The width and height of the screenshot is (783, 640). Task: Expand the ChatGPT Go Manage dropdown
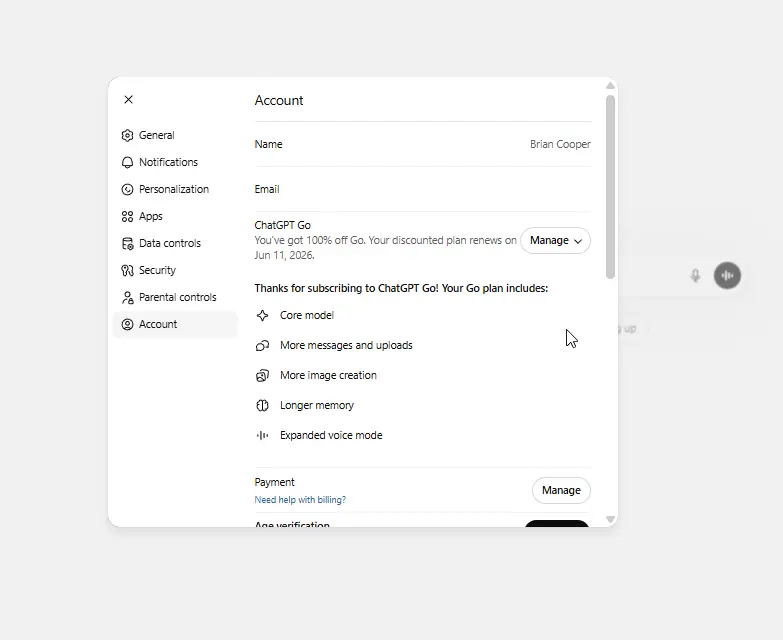pyautogui.click(x=555, y=241)
